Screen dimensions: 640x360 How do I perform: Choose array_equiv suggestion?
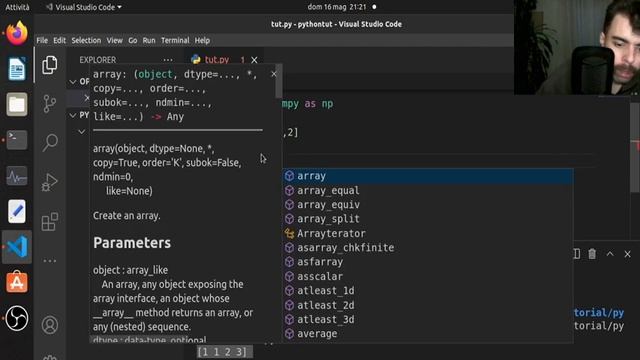428,204
